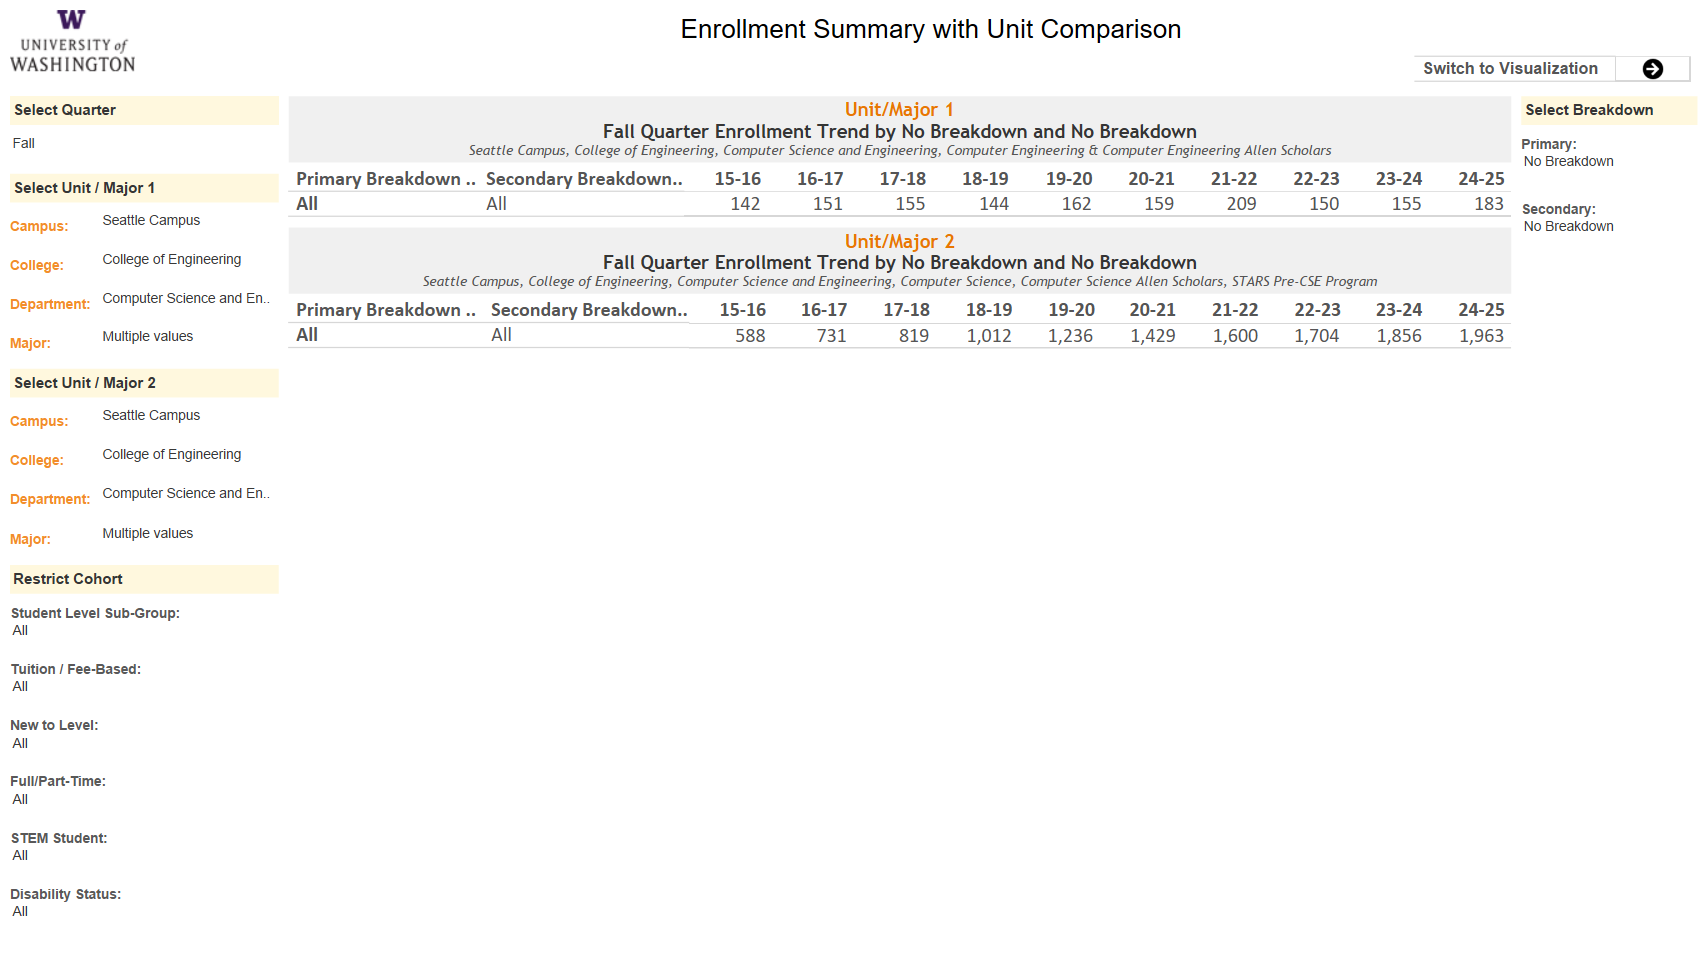Click Switch to Visualization button text
The height and width of the screenshot is (960, 1708).
pyautogui.click(x=1510, y=69)
